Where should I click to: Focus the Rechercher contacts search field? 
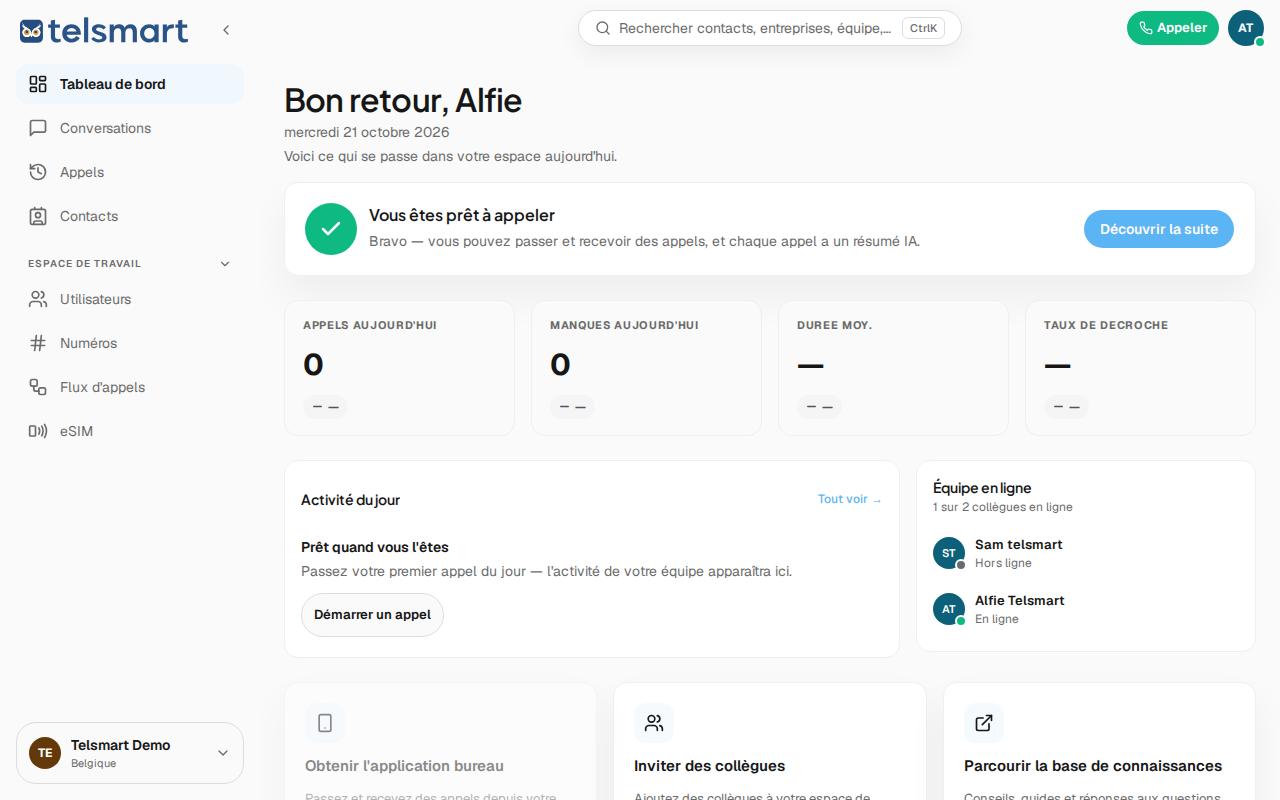click(x=770, y=28)
